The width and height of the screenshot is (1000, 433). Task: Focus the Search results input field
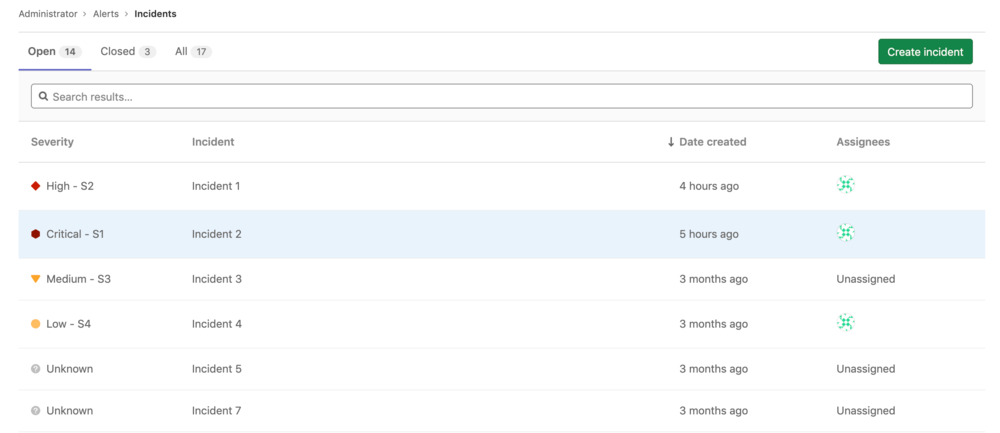click(x=500, y=97)
